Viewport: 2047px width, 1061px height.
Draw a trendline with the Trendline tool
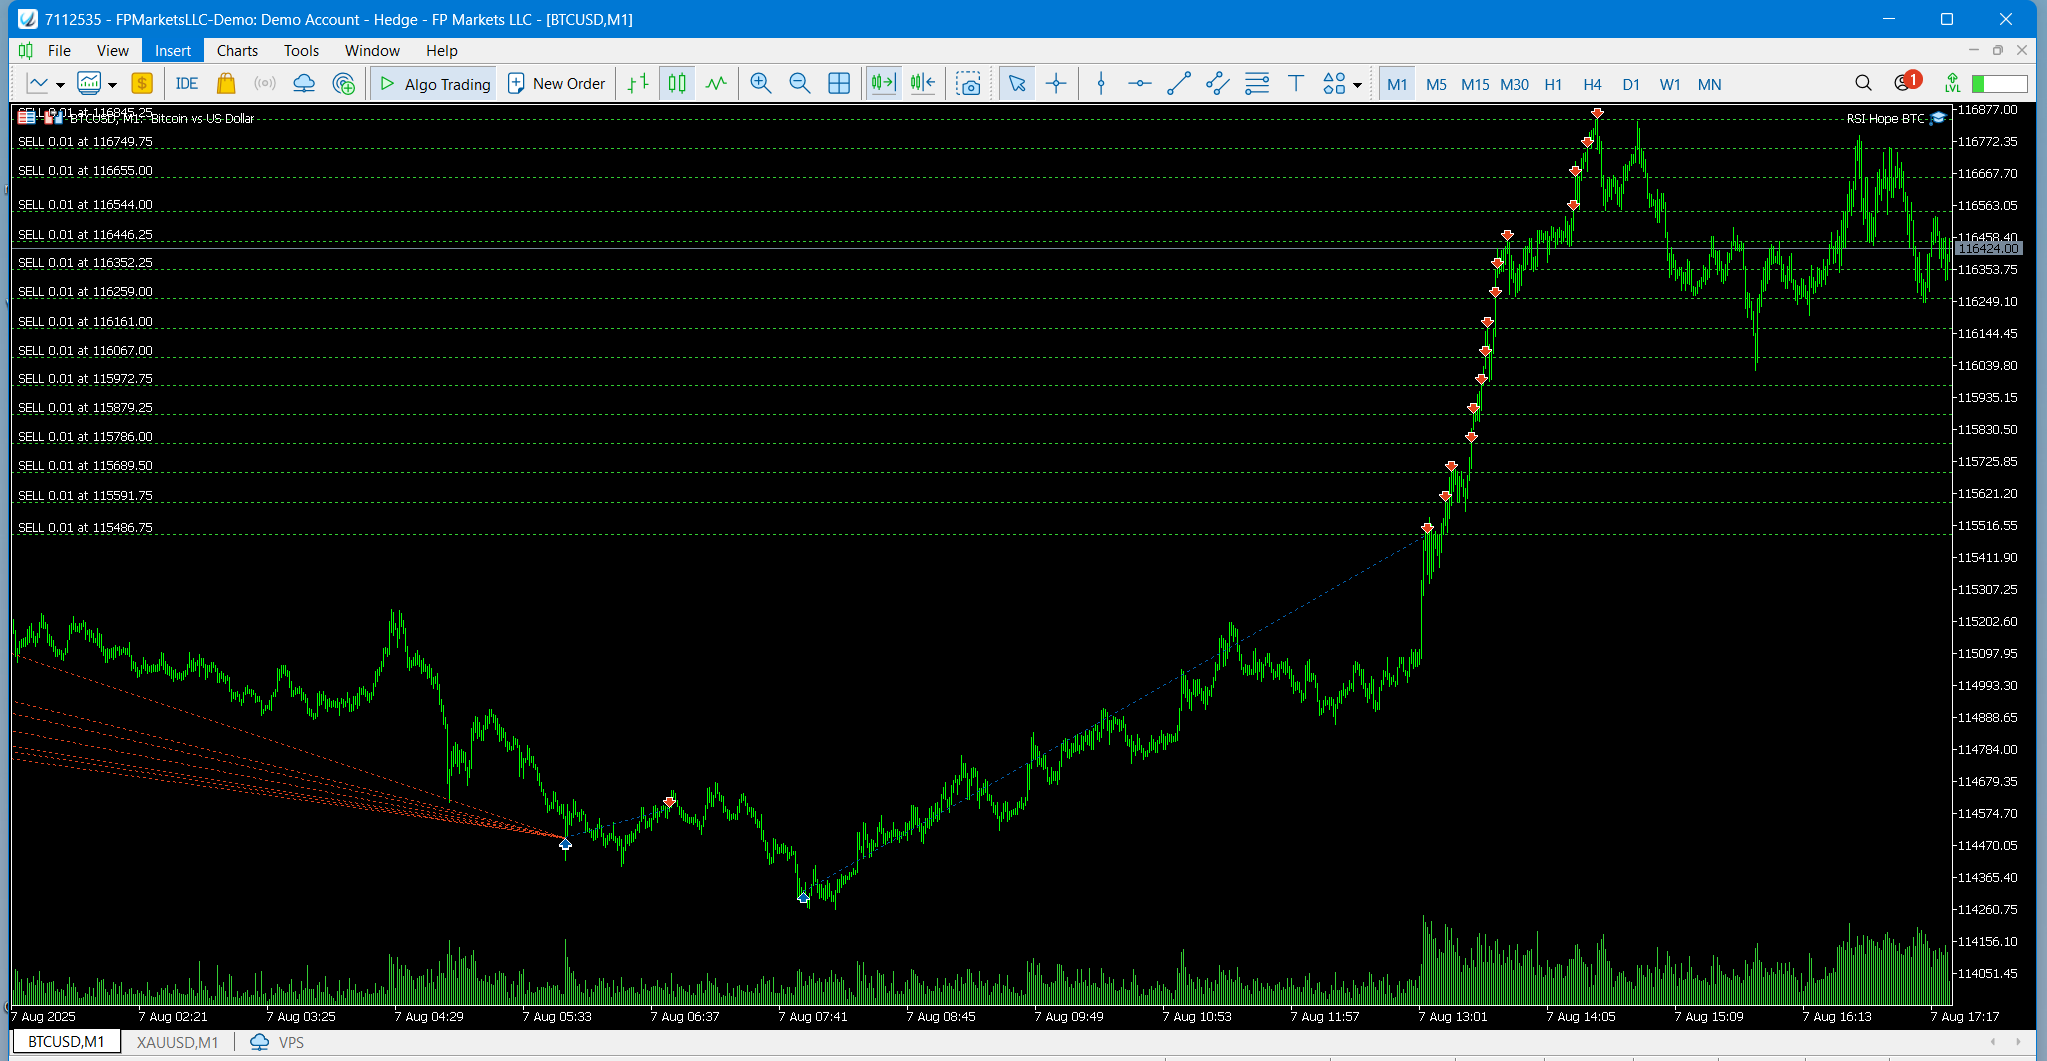point(1179,84)
